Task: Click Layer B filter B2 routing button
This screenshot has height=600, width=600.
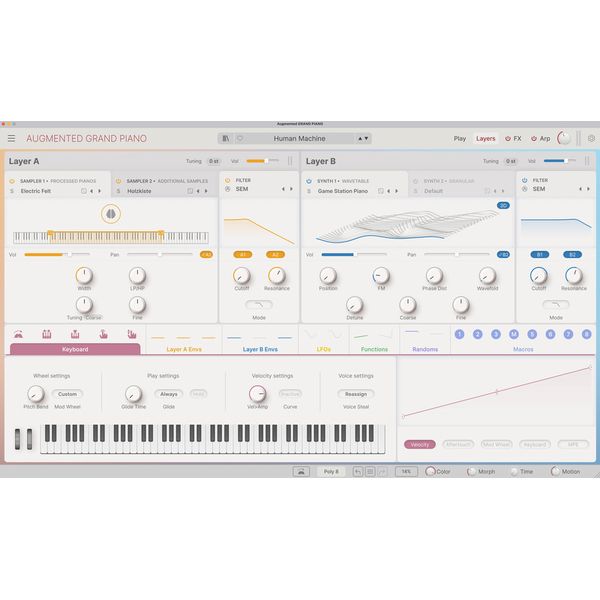Action: pyautogui.click(x=572, y=254)
